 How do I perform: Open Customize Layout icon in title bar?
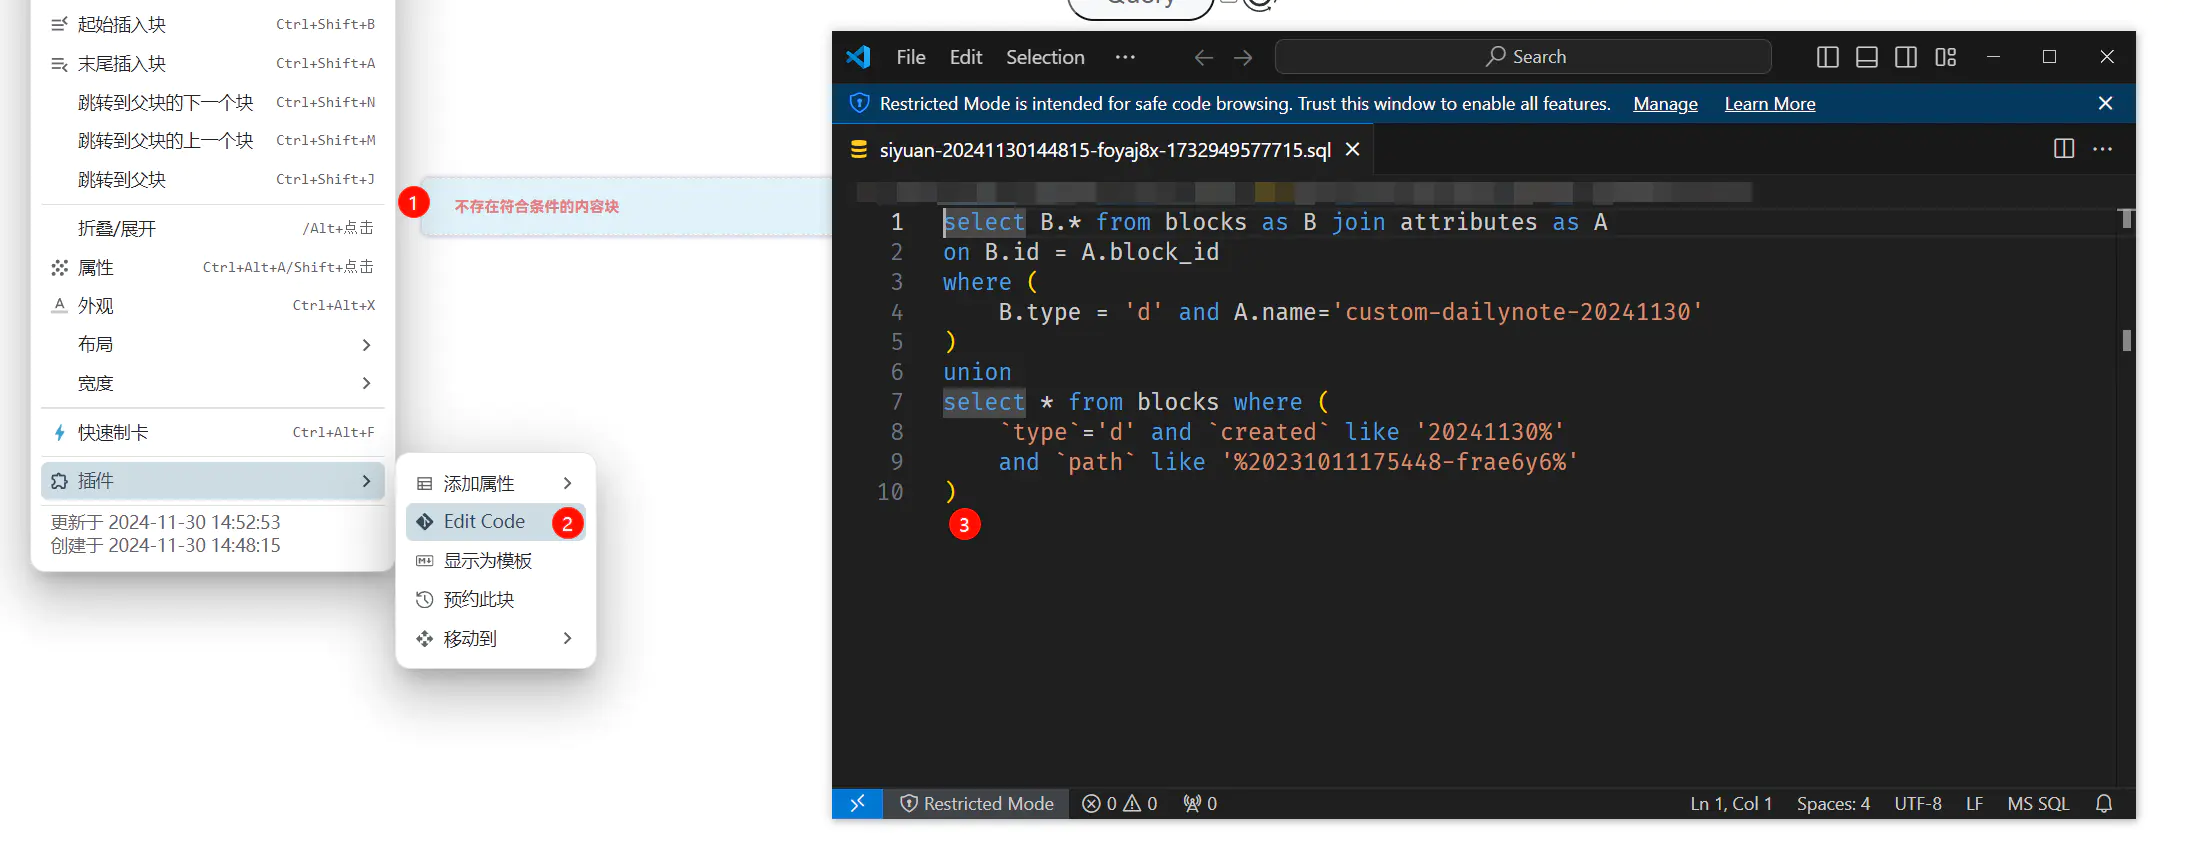coord(1945,57)
